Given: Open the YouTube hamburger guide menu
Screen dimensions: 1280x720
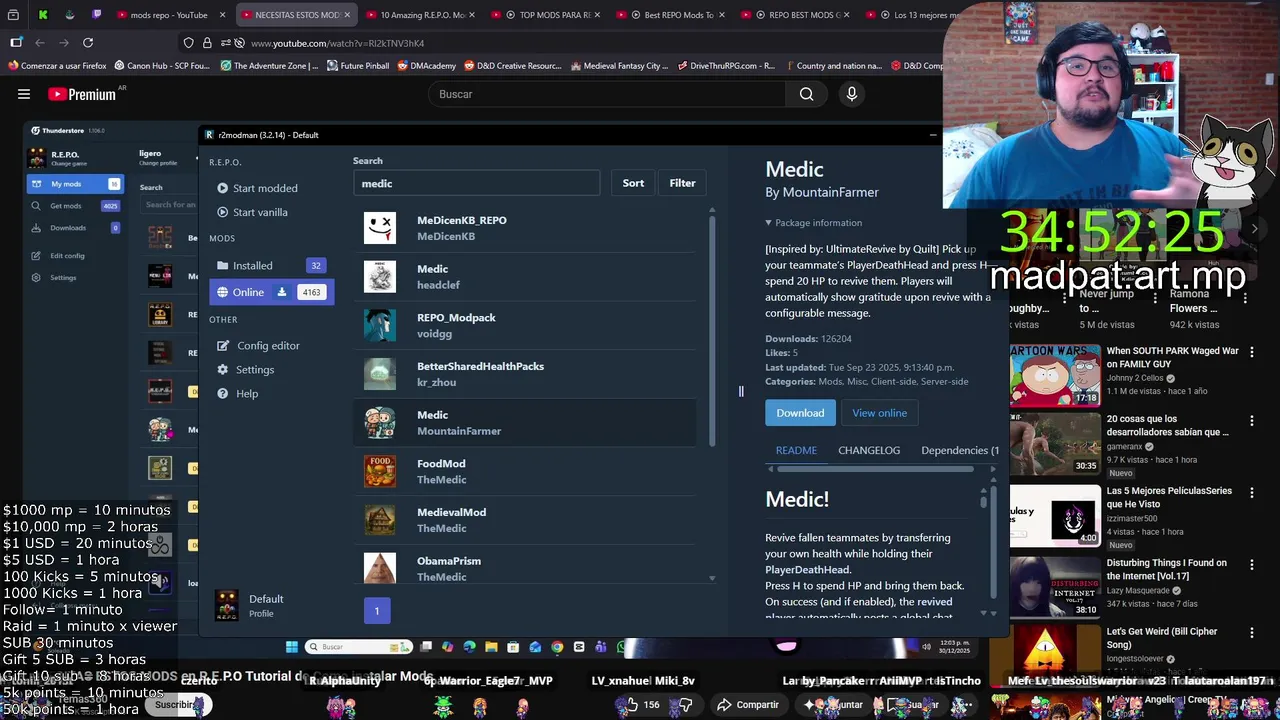Looking at the screenshot, I should (24, 94).
